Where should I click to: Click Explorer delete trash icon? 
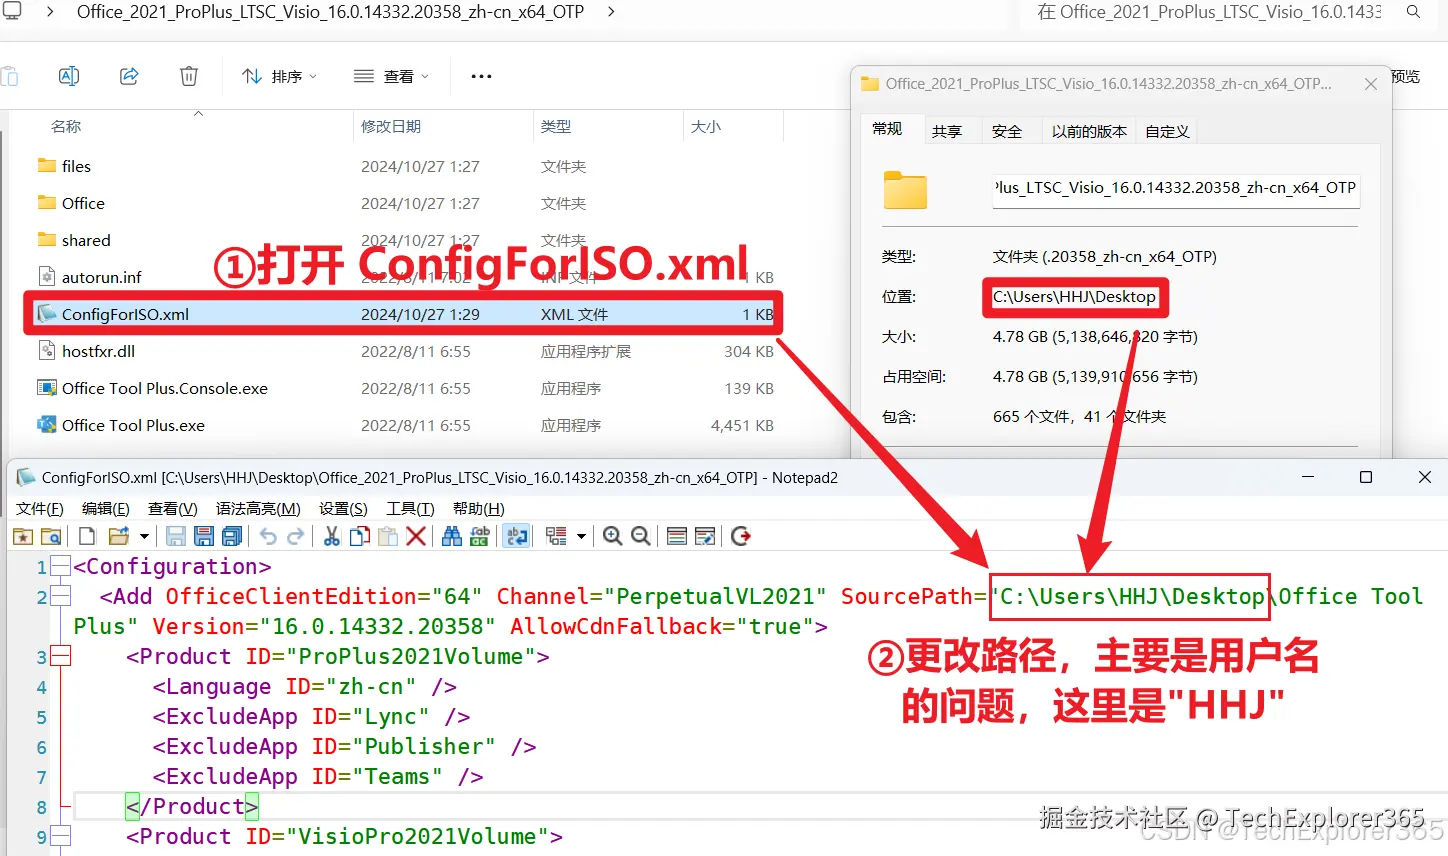coord(189,76)
